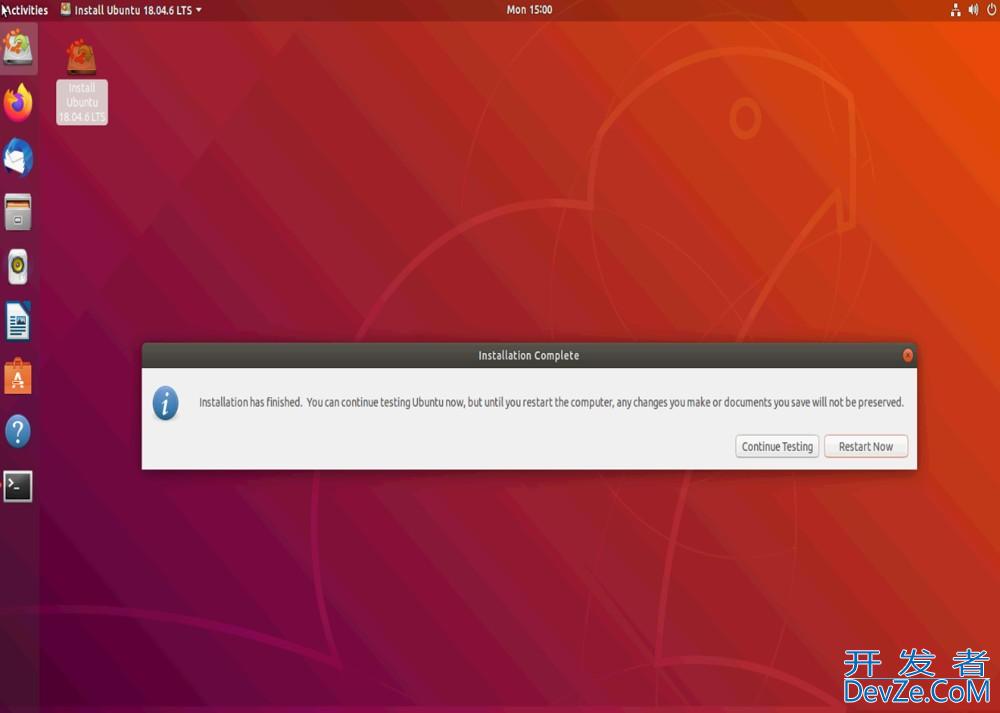Click the volume icon in the top bar
Screen dimensions: 1000x713
point(973,10)
